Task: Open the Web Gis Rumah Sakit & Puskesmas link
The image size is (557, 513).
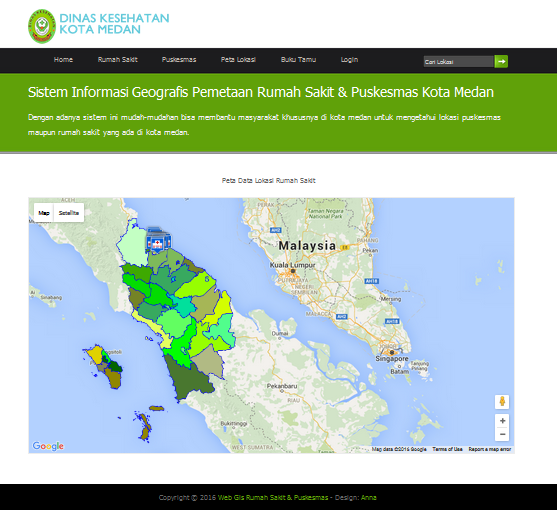Action: coord(273,497)
